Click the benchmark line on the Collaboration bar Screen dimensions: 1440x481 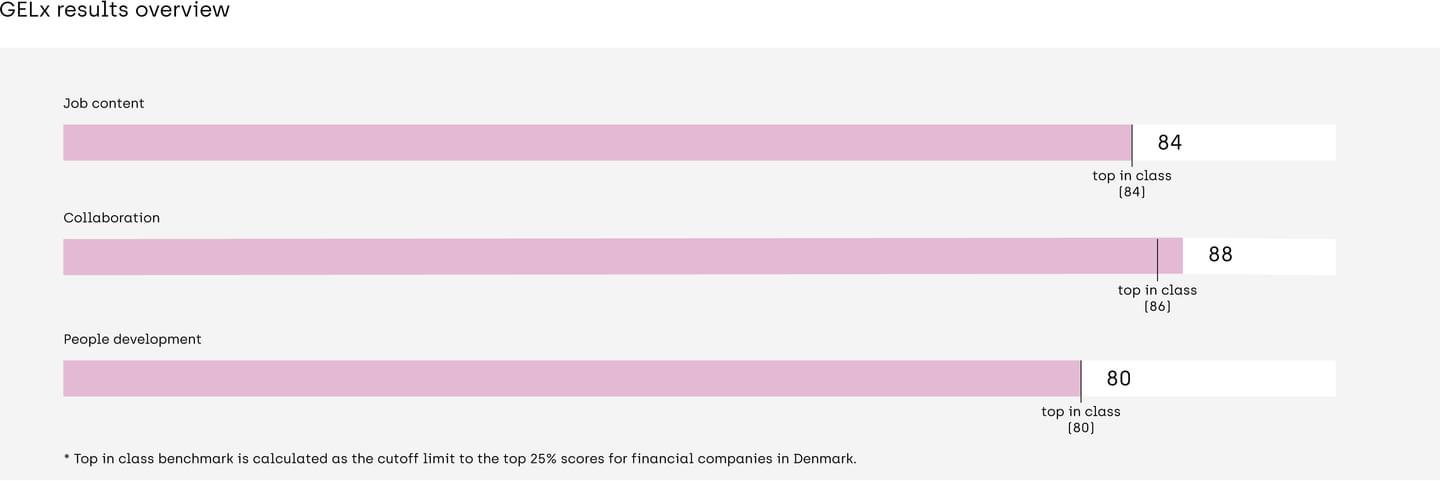pyautogui.click(x=1157, y=259)
